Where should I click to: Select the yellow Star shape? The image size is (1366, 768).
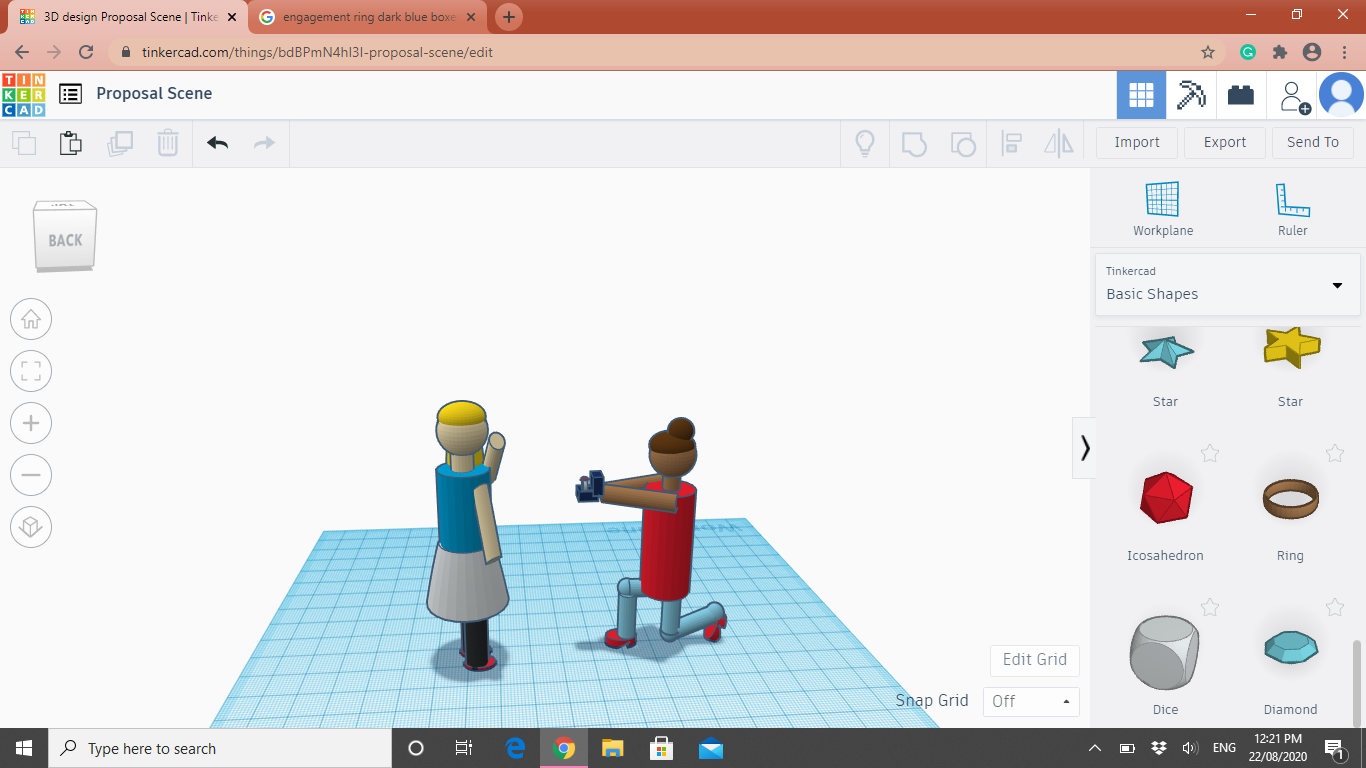point(1291,348)
